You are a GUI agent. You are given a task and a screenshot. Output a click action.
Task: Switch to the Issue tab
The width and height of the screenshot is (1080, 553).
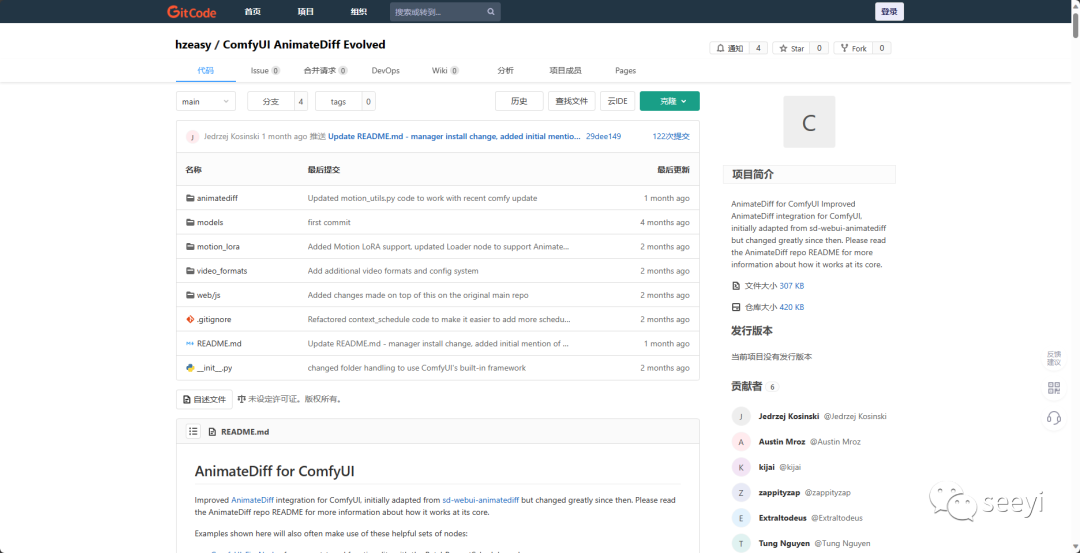coord(264,71)
